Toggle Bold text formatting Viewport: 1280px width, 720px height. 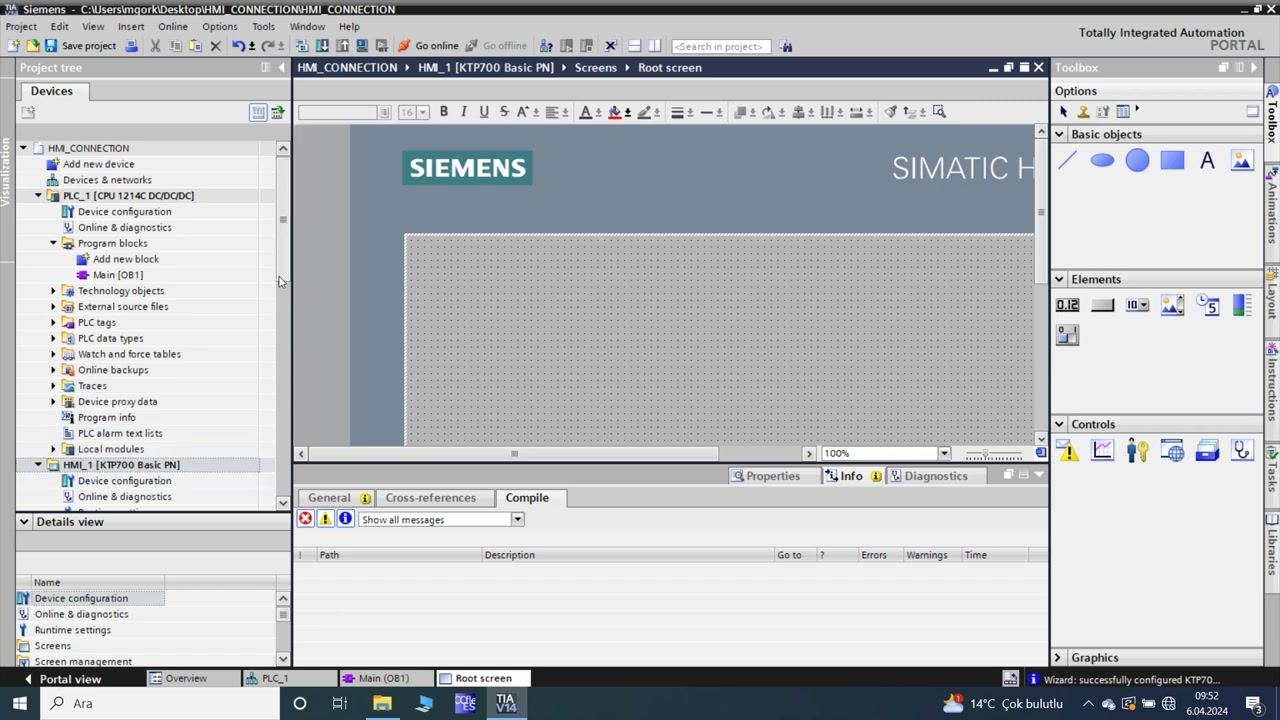tap(444, 112)
